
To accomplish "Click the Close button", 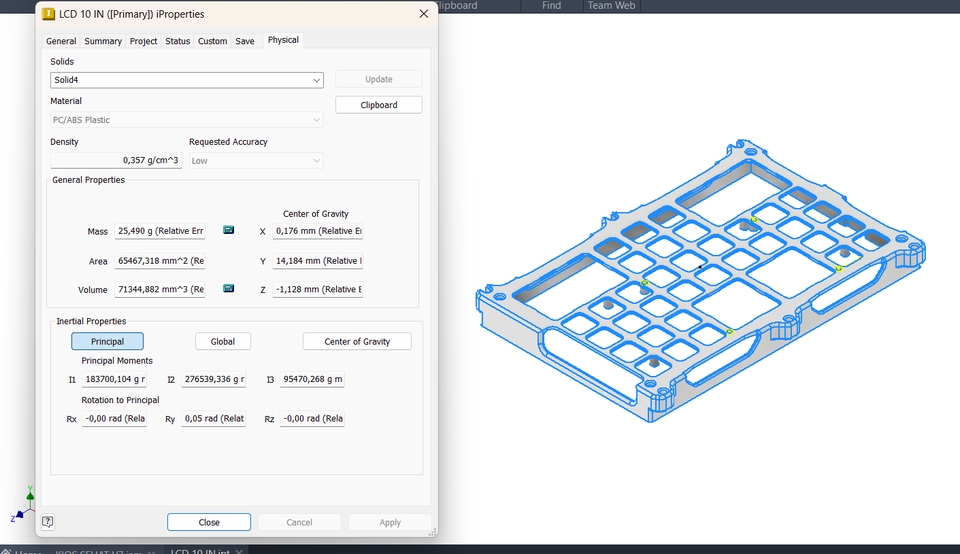I will pos(209,522).
